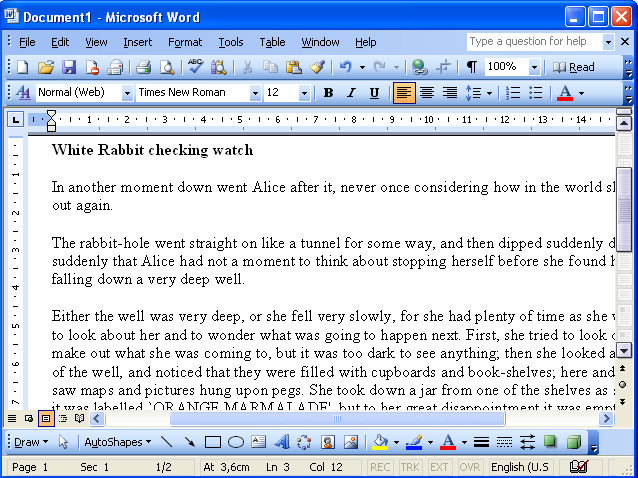Click the Type a question for help box
This screenshot has height=478, width=638.
click(535, 42)
